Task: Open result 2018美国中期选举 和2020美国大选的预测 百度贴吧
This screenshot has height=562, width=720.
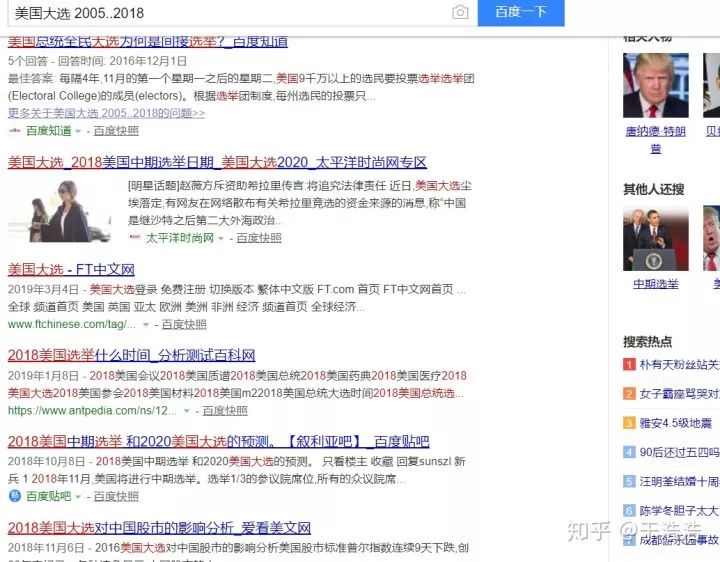Action: [219, 441]
